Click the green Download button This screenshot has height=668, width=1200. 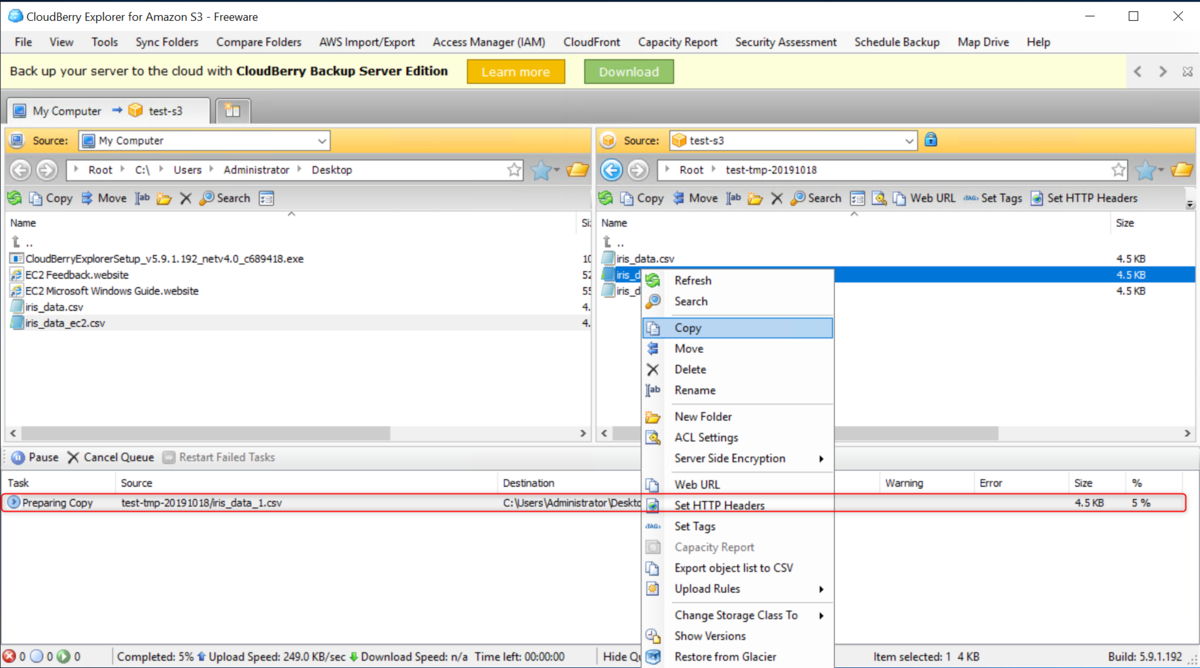(x=629, y=72)
